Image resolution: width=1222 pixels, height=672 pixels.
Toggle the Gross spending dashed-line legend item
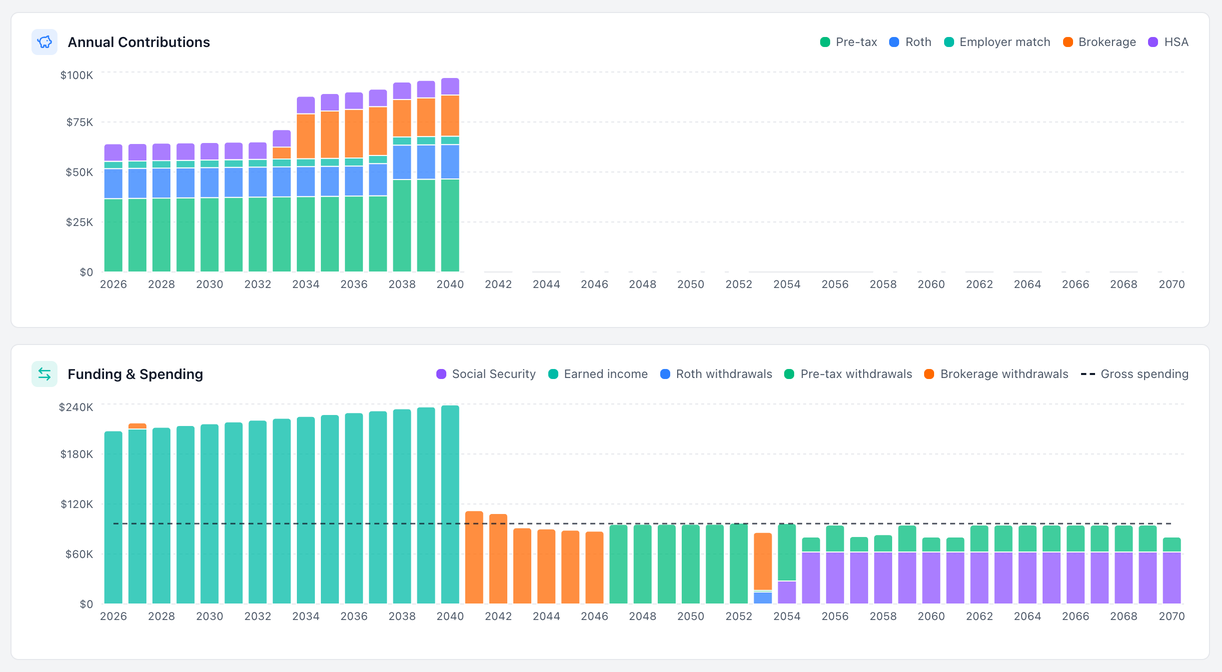(x=1135, y=374)
